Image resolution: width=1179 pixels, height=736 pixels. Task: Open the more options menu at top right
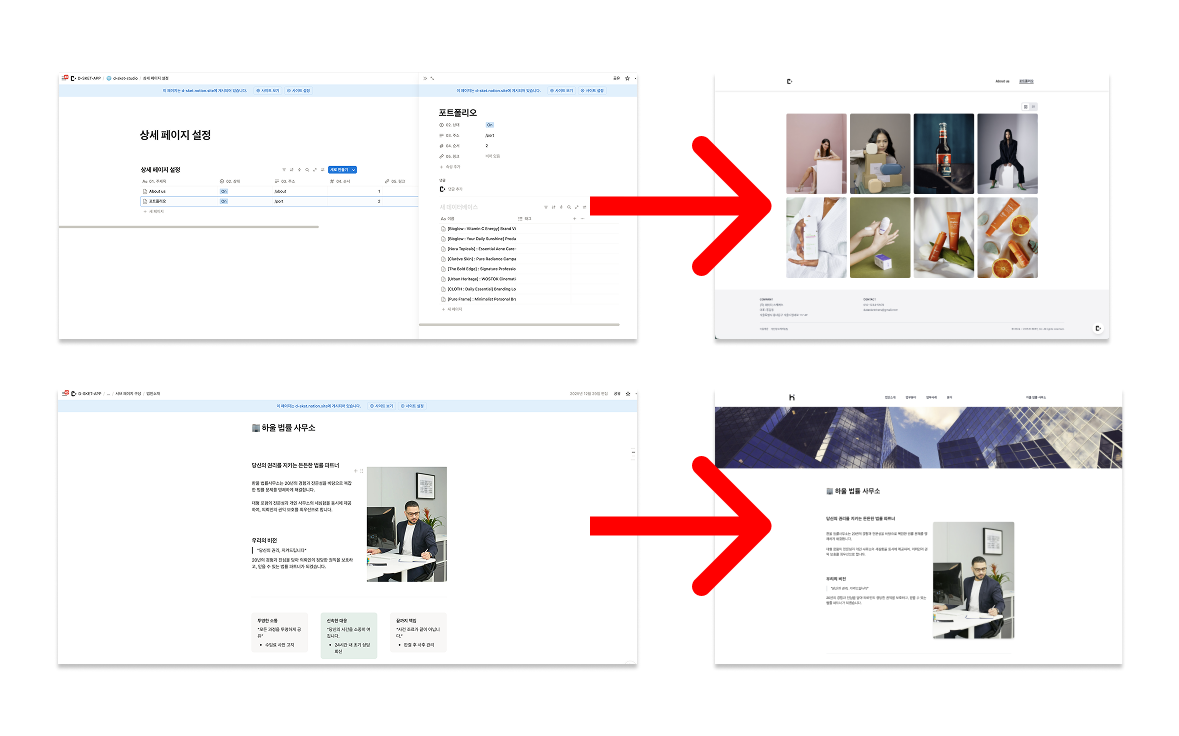point(635,77)
